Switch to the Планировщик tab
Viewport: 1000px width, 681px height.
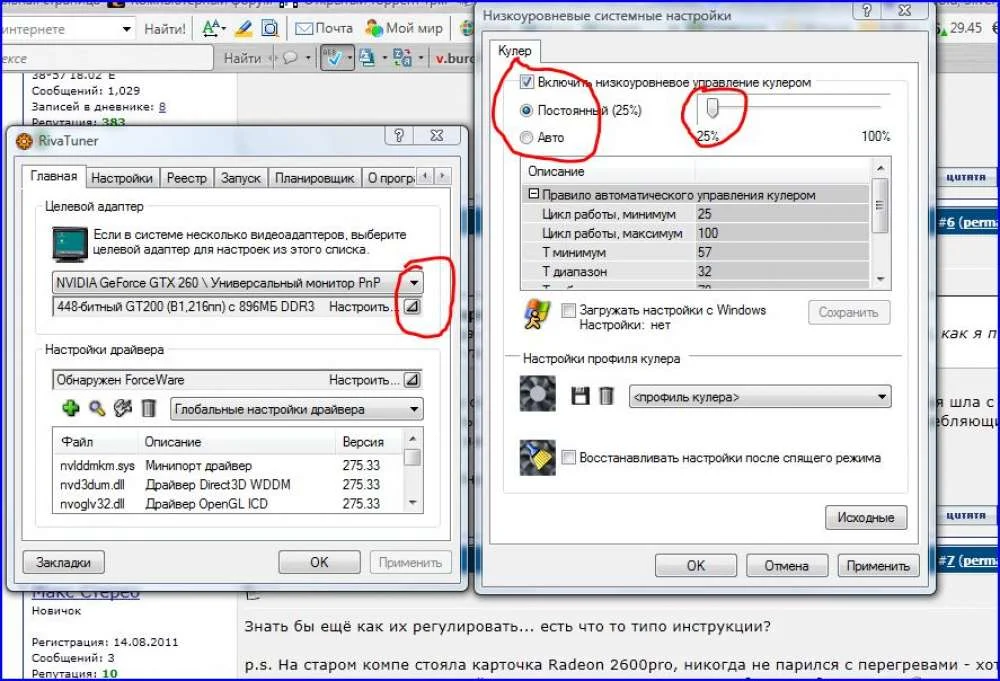[314, 178]
